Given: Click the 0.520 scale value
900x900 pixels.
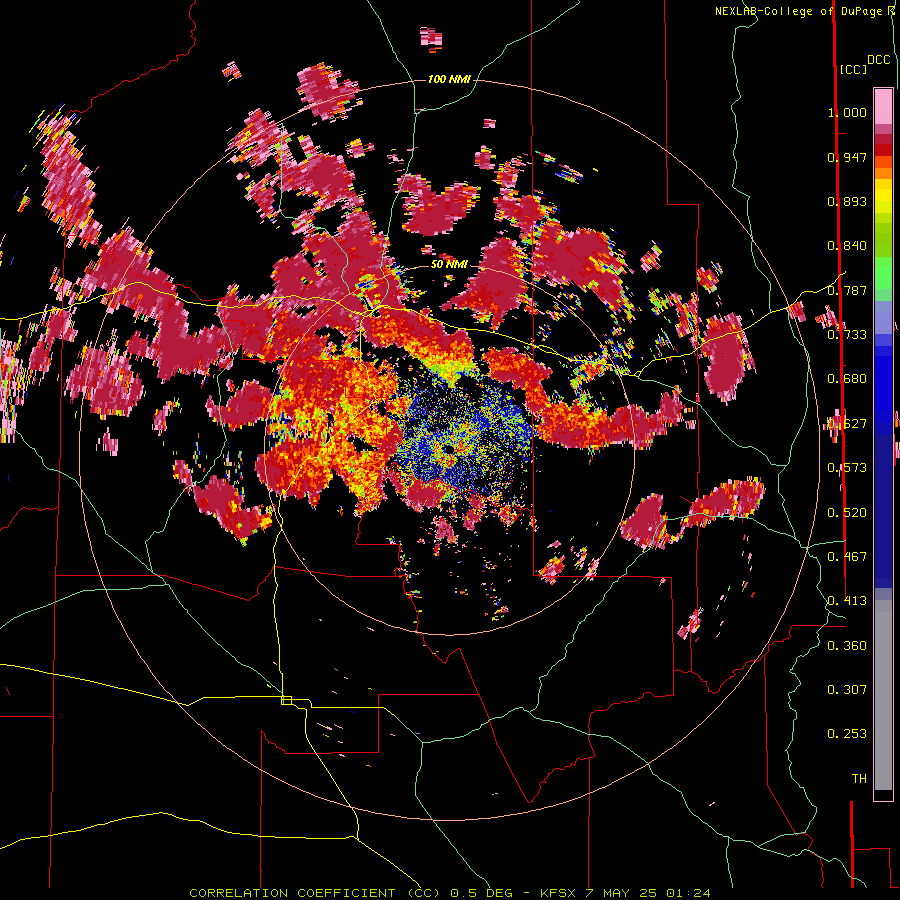Looking at the screenshot, I should (847, 513).
